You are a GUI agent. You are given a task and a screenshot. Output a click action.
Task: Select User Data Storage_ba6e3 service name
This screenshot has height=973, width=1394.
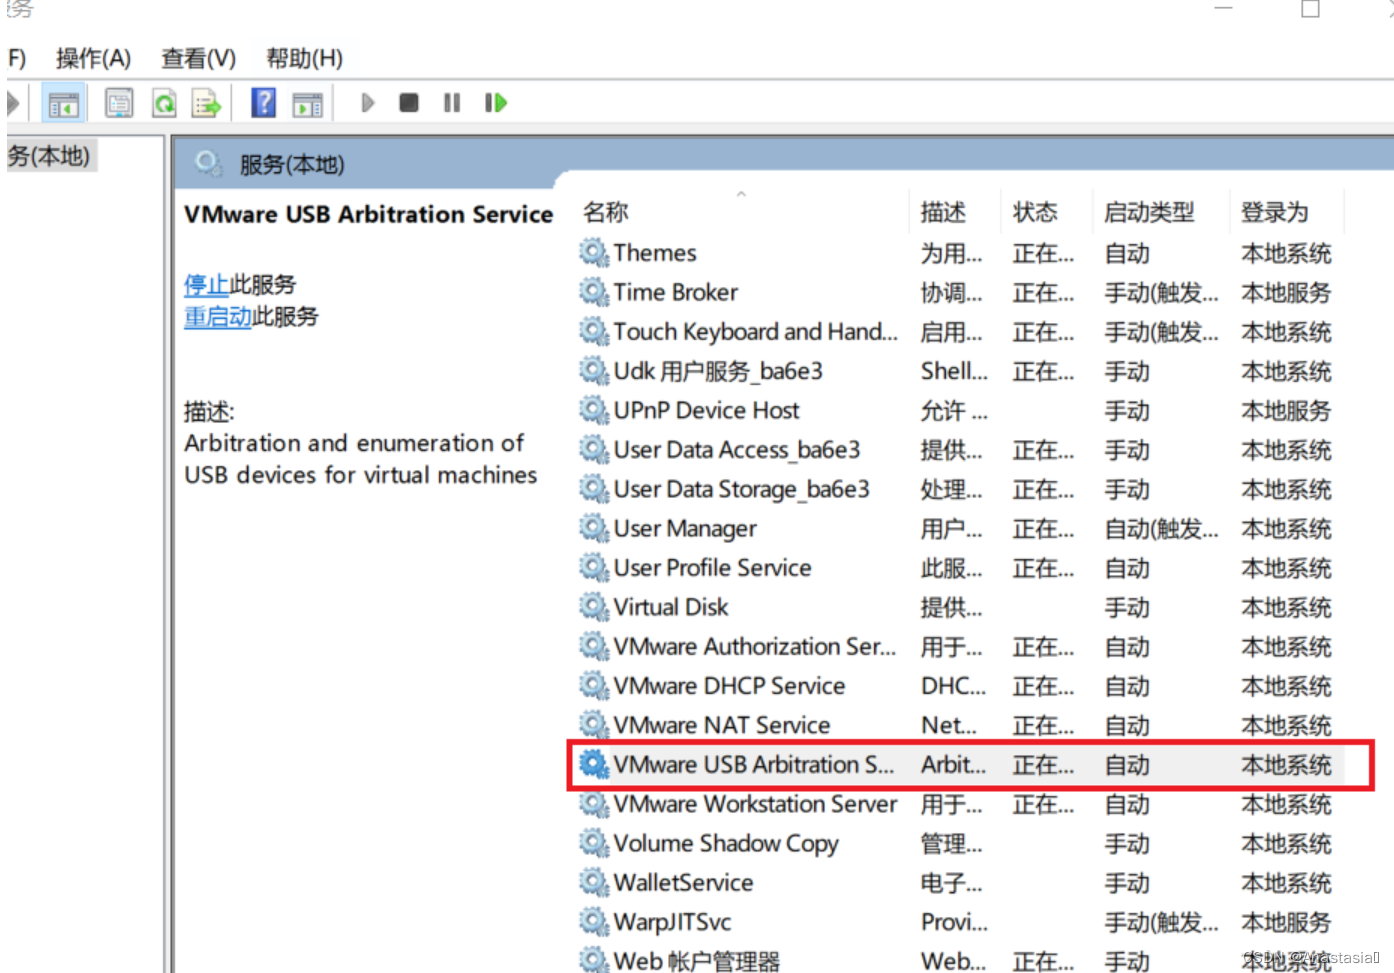pos(742,489)
